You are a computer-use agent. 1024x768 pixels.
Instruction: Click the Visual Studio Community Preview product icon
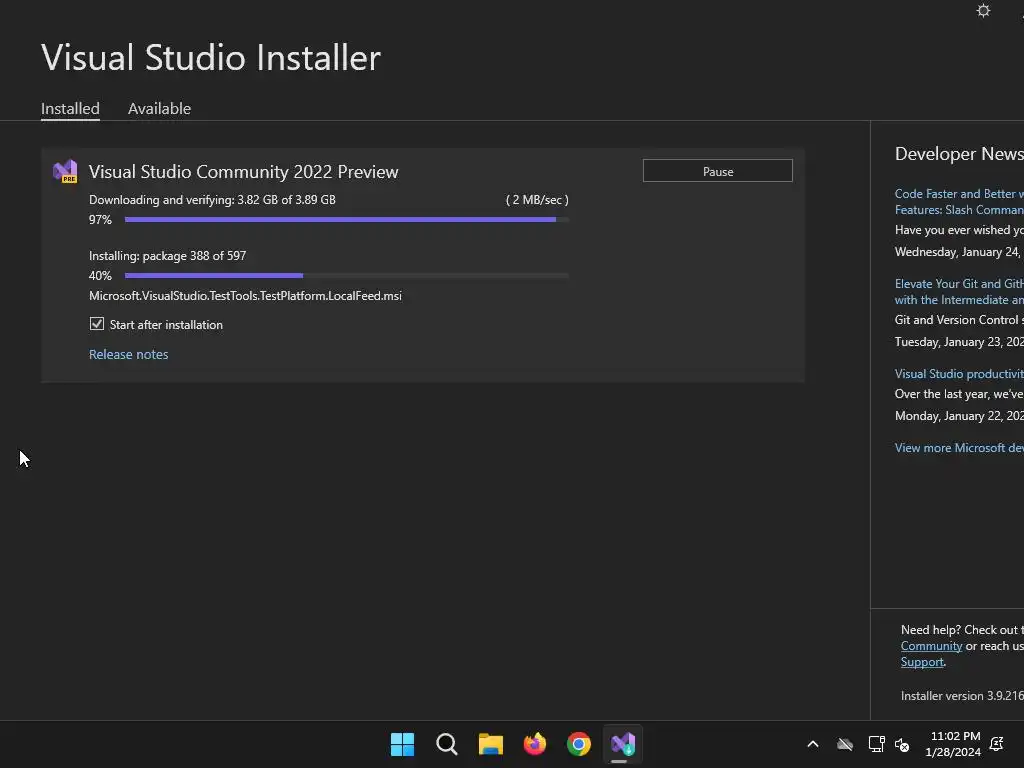65,172
